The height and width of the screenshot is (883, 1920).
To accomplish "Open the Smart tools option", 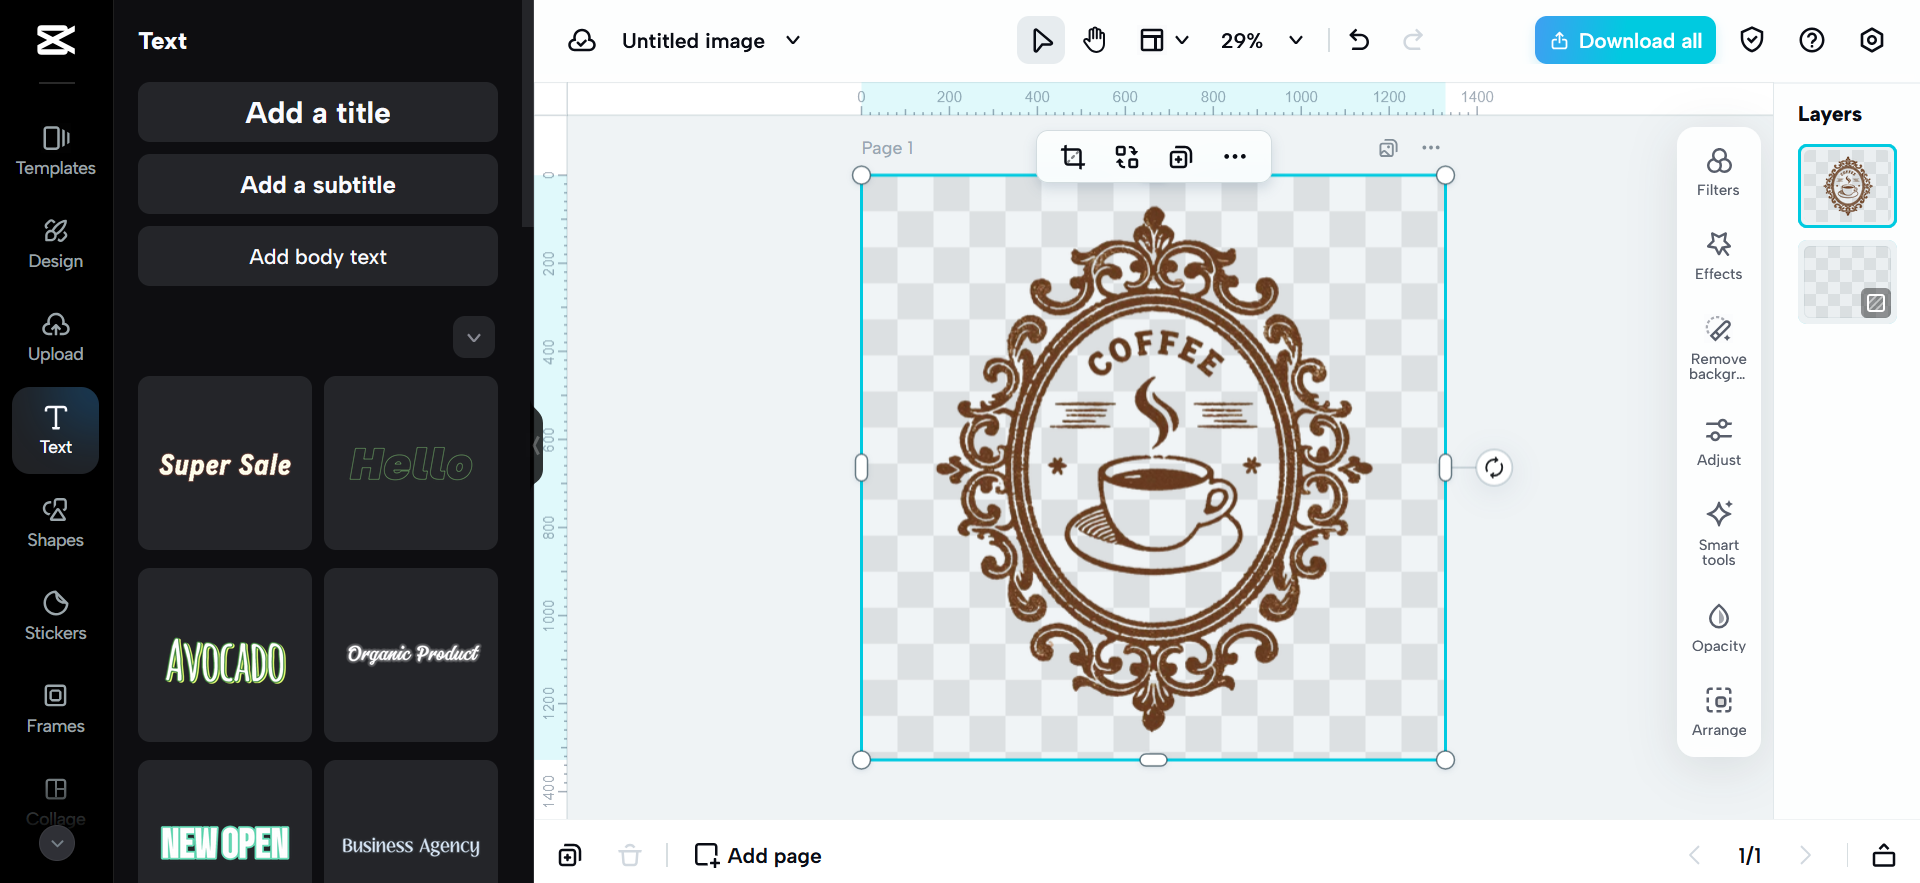I will 1718,532.
